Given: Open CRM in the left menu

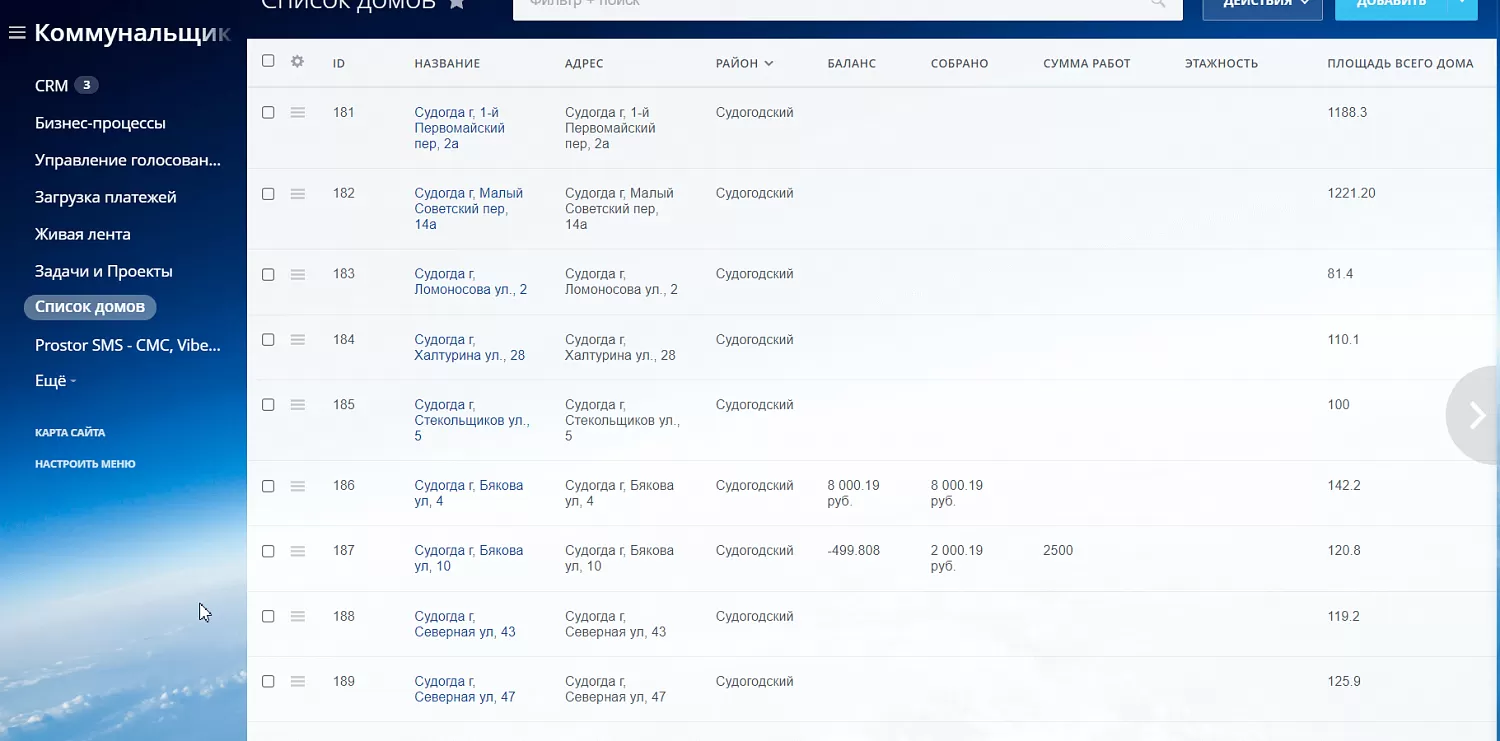Looking at the screenshot, I should (x=51, y=86).
